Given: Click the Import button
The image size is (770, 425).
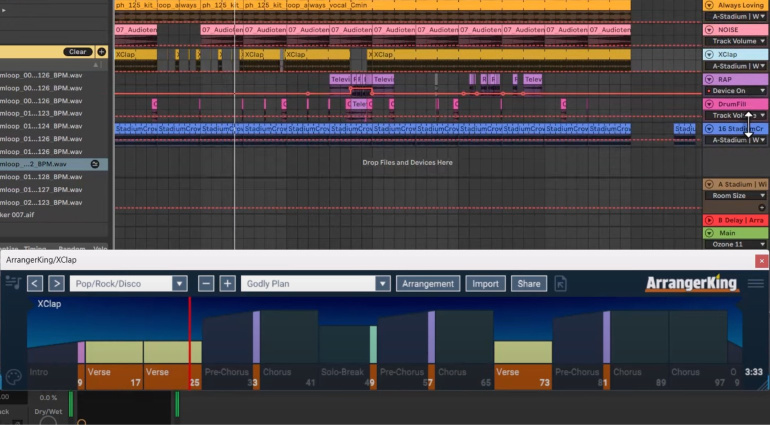Looking at the screenshot, I should tap(485, 283).
